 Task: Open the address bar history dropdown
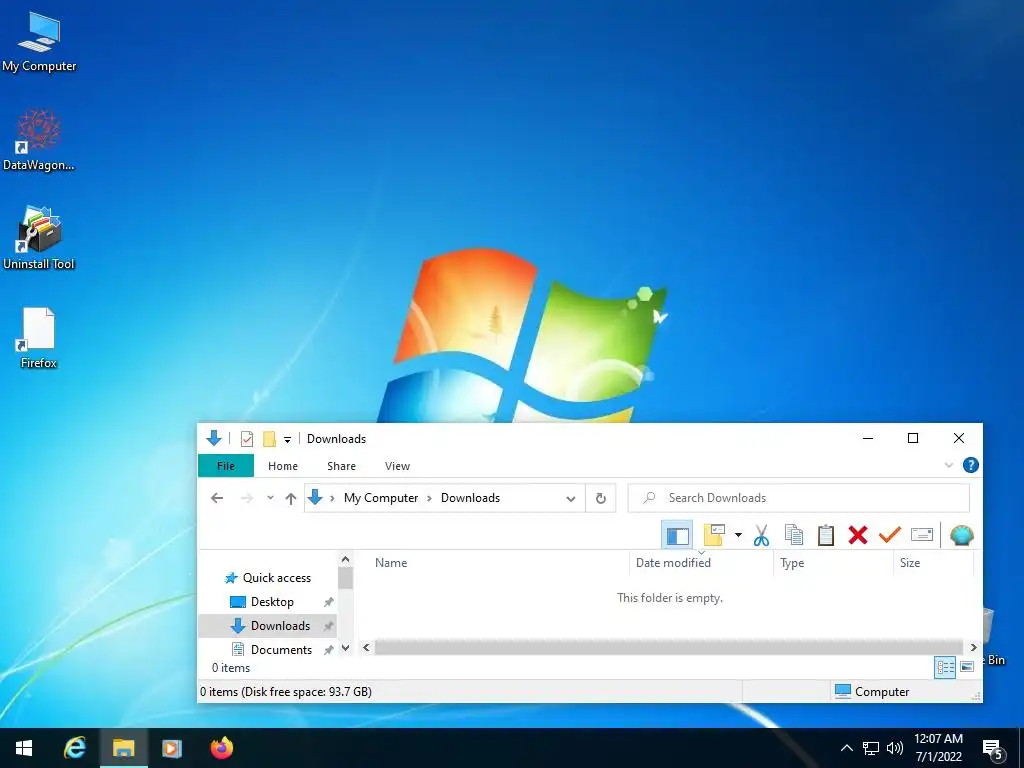pyautogui.click(x=571, y=498)
